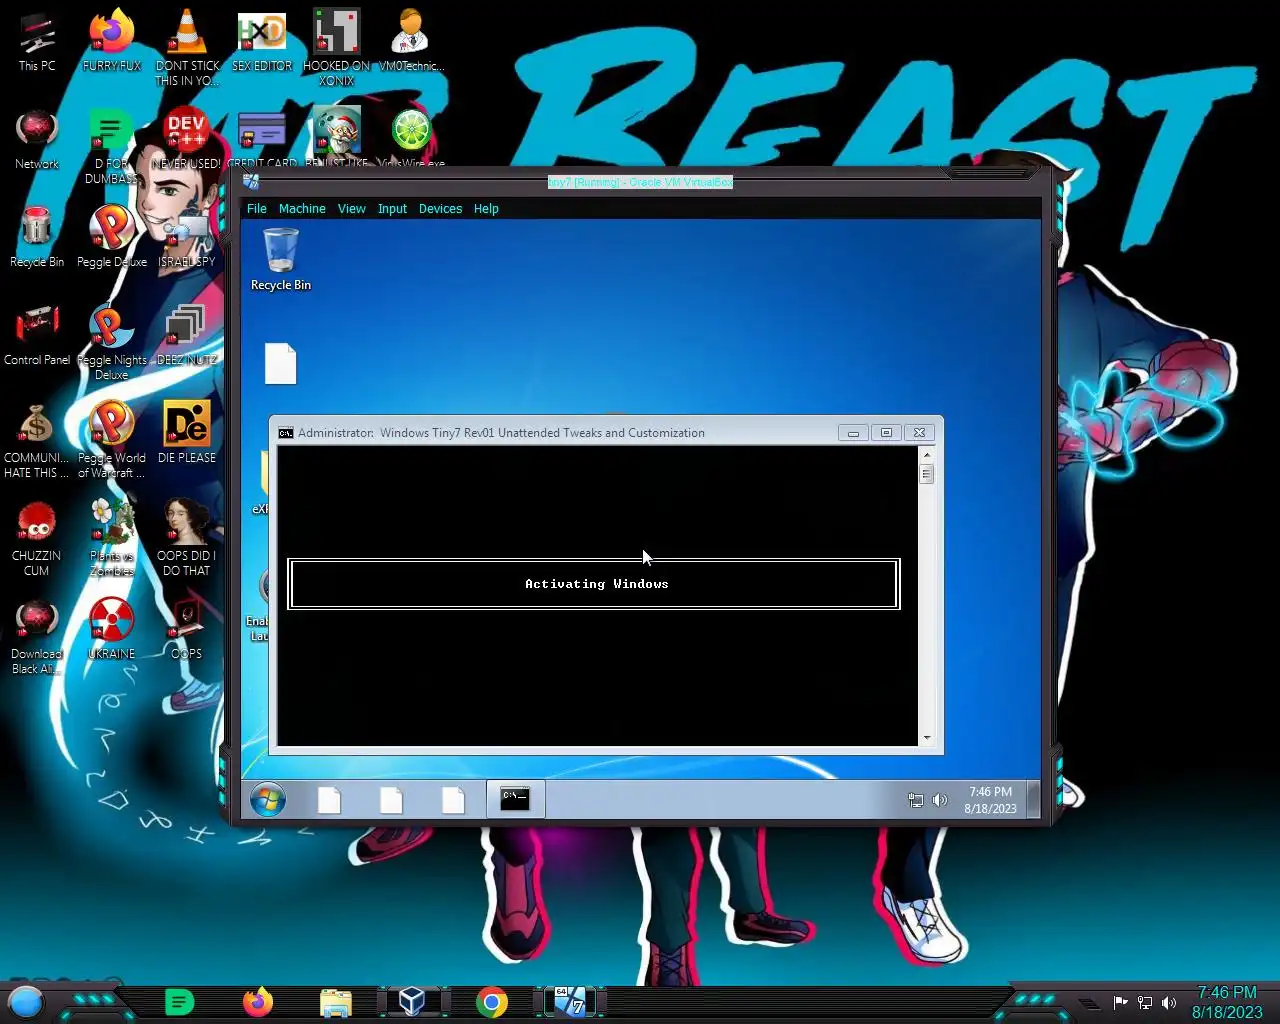Screen dimensions: 1280x1024
Task: Click the command prompt title bar icon
Action: click(286, 433)
